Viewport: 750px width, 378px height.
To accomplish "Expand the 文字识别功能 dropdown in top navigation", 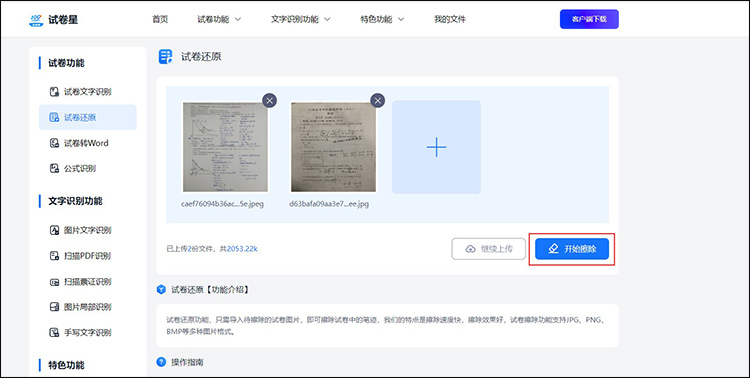I will 300,20.
